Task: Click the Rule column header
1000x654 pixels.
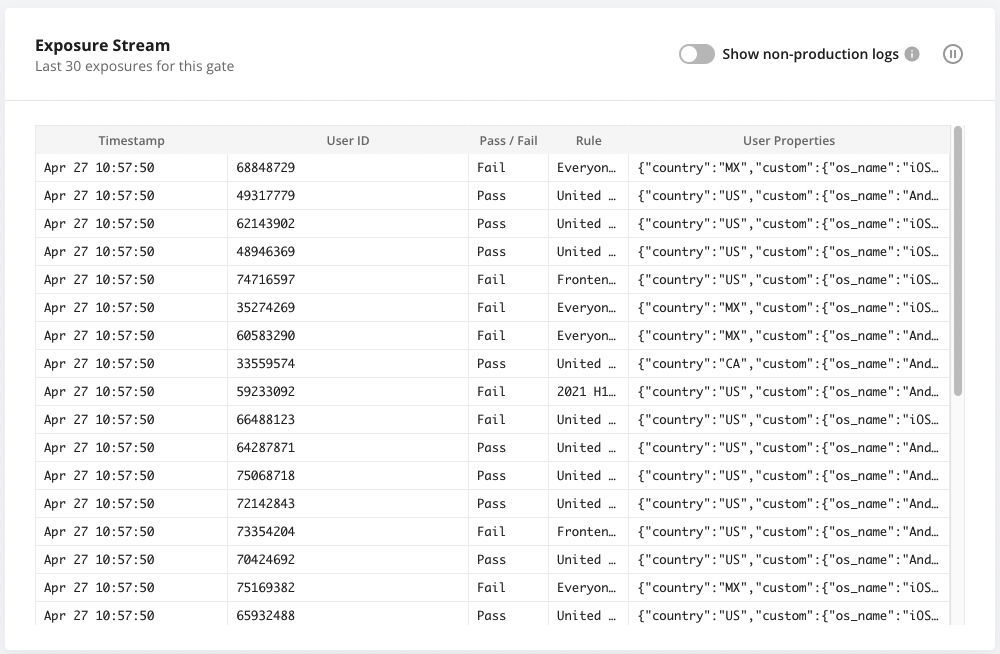Action: tap(588, 140)
